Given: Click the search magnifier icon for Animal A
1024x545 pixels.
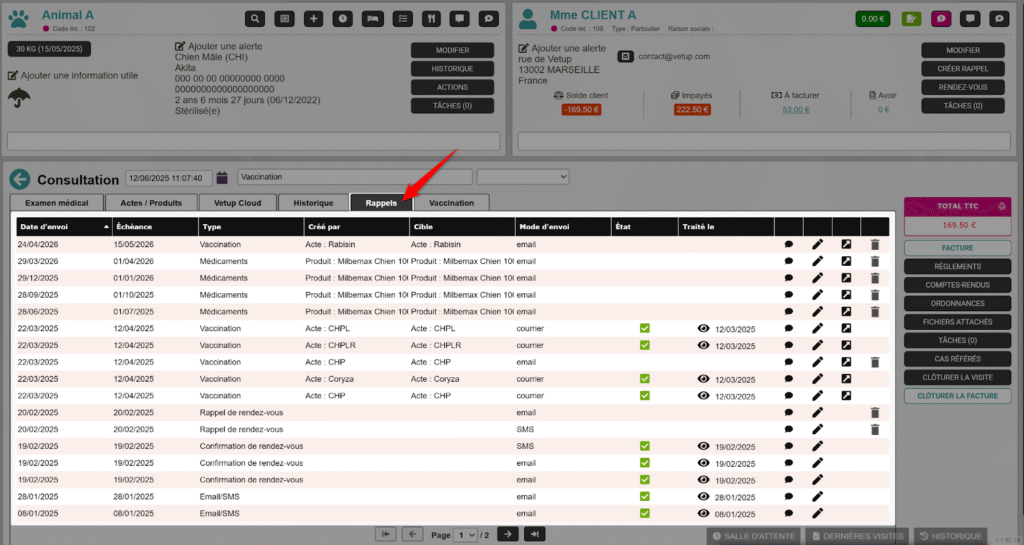Looking at the screenshot, I should click(256, 18).
